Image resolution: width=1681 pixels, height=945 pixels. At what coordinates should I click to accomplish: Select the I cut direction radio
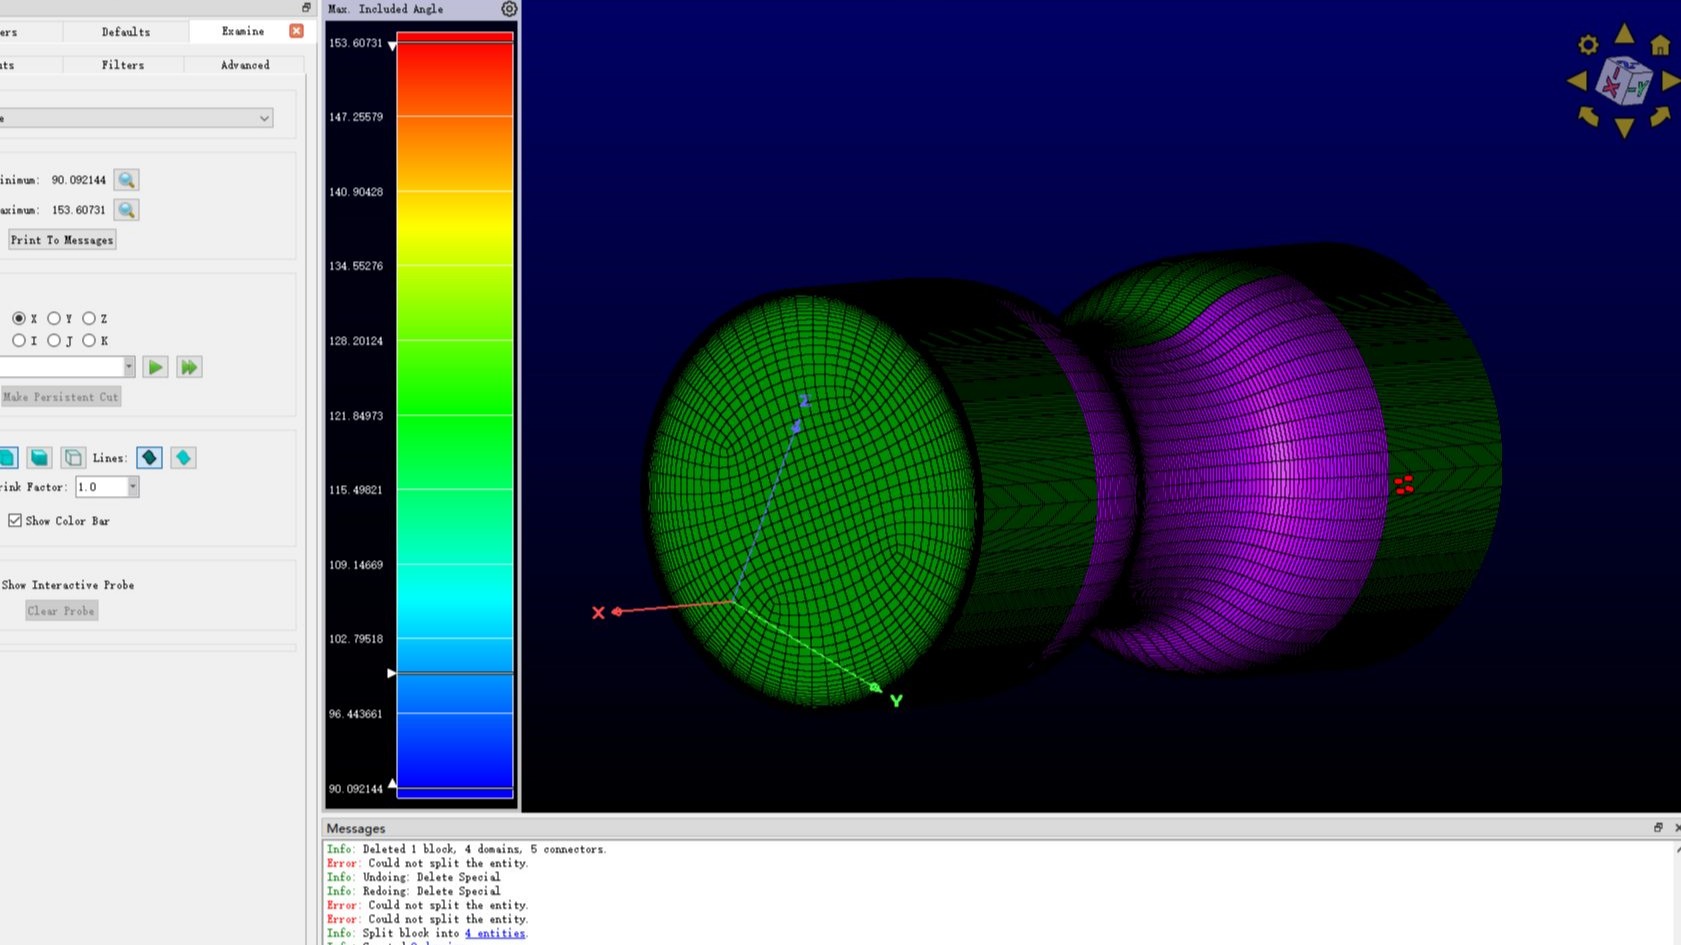[19, 340]
